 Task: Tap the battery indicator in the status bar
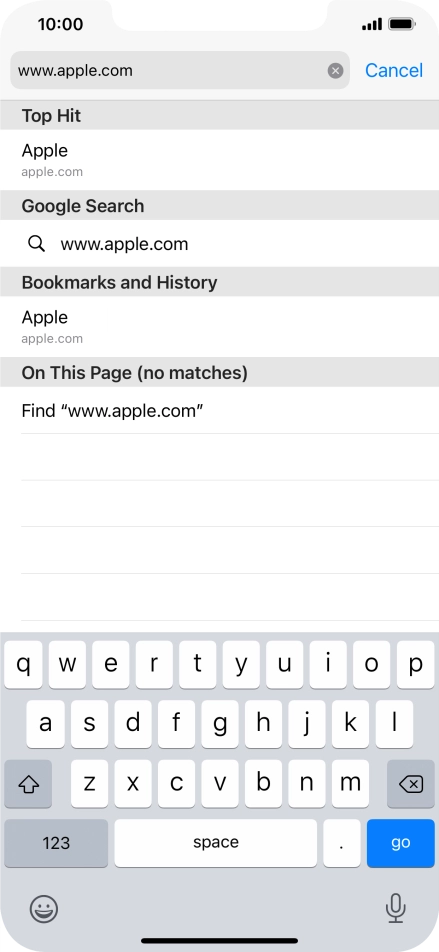pyautogui.click(x=401, y=24)
